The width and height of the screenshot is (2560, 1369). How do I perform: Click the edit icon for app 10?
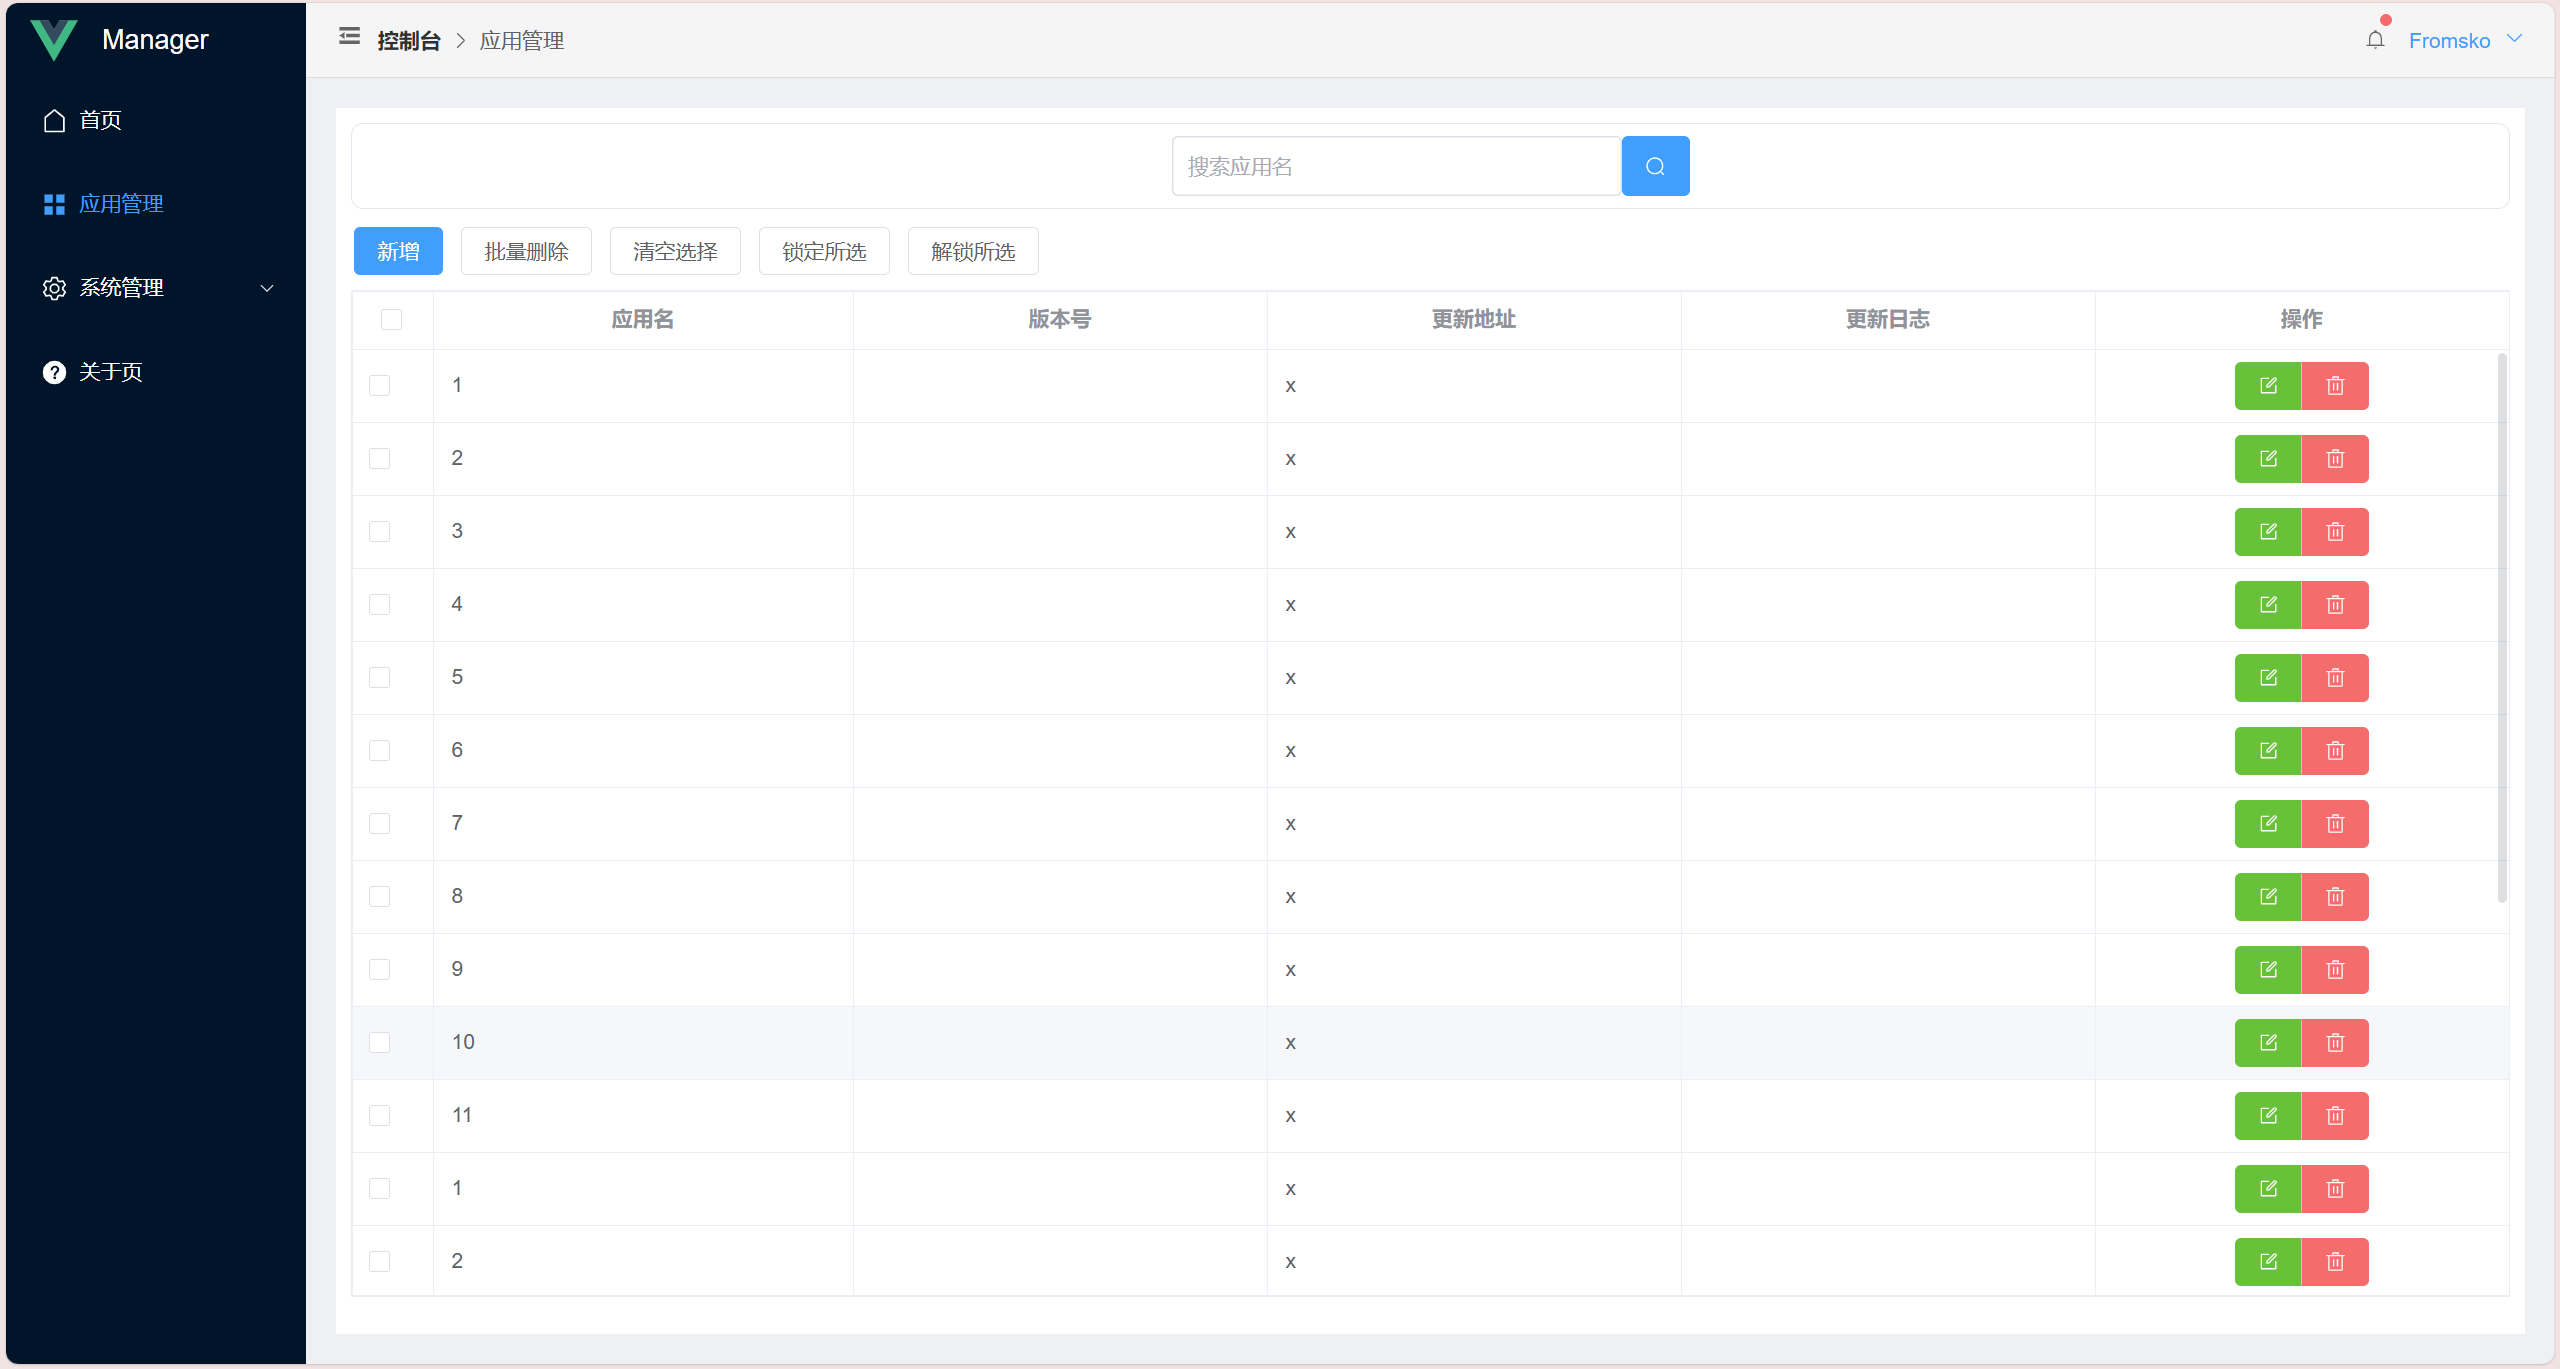point(2267,1043)
